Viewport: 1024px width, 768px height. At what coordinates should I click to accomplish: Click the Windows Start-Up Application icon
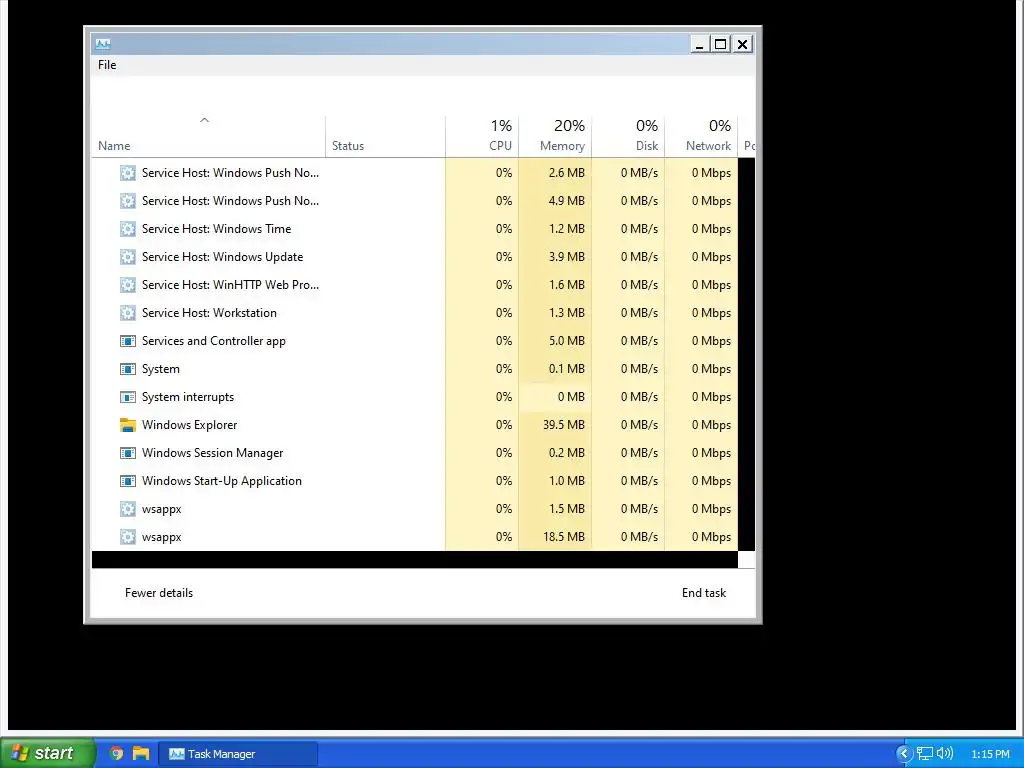click(128, 481)
